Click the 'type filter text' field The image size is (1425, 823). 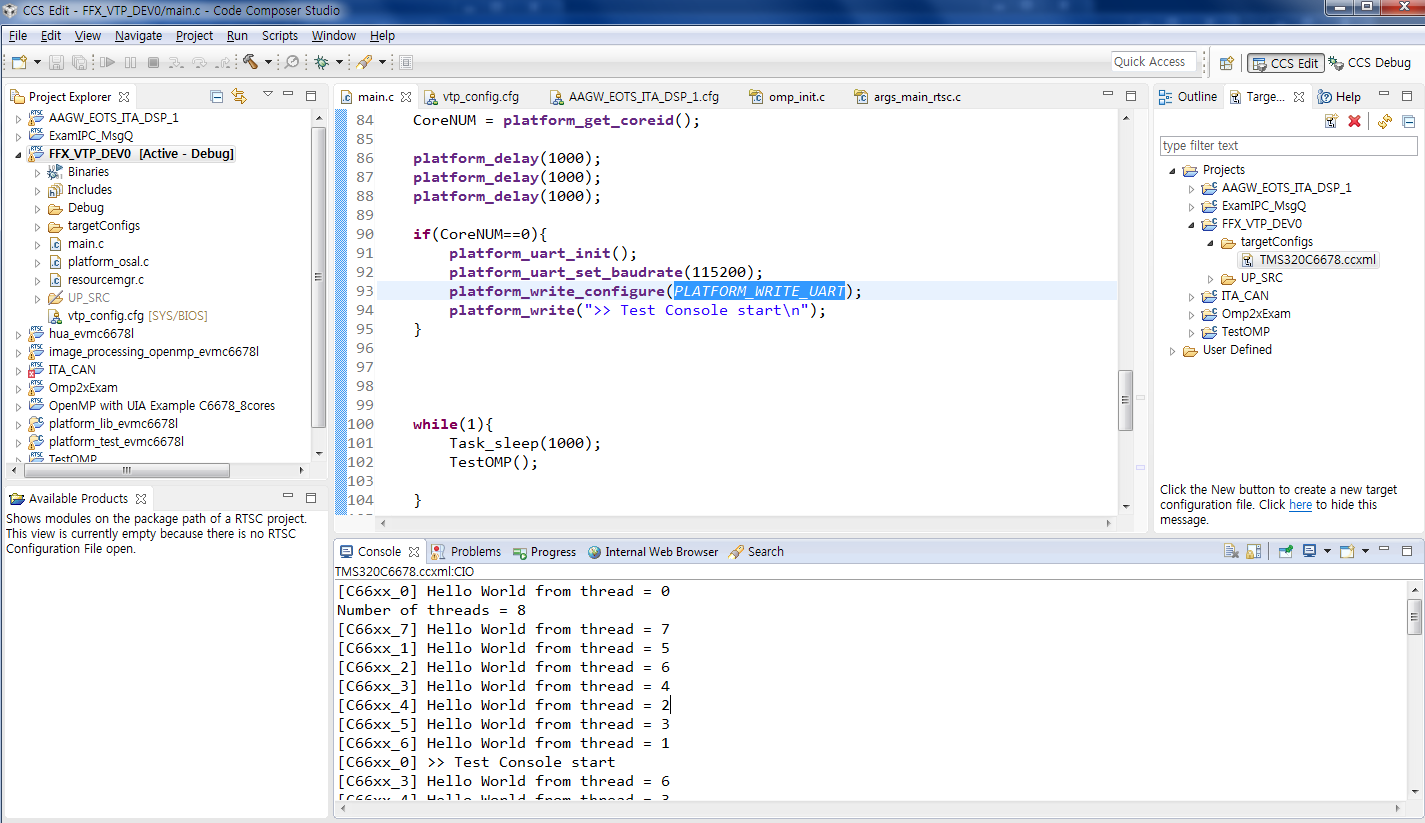tap(1288, 146)
